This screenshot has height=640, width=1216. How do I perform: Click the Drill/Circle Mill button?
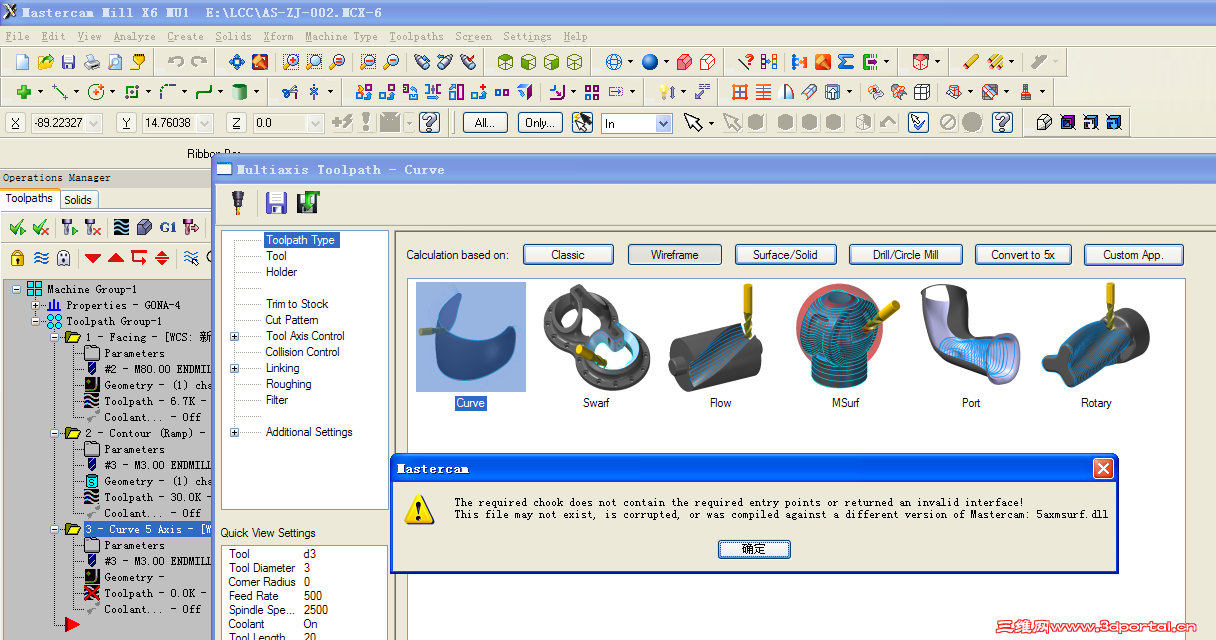coord(906,255)
